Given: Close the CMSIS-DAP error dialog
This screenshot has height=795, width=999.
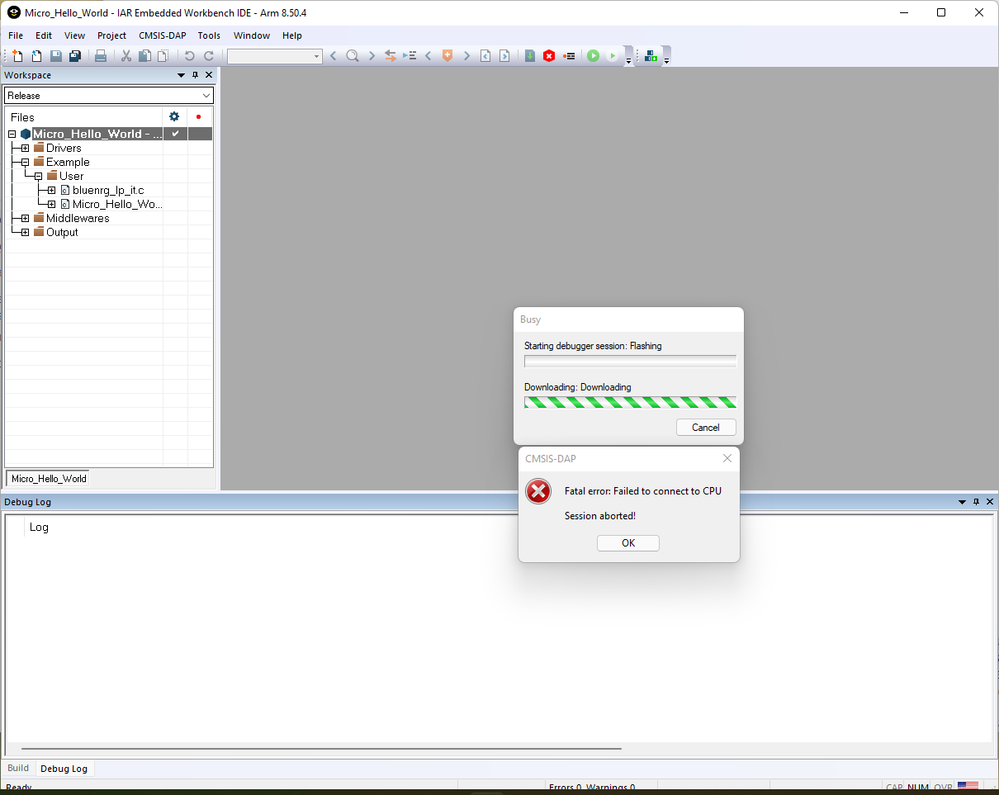Looking at the screenshot, I should tap(727, 458).
